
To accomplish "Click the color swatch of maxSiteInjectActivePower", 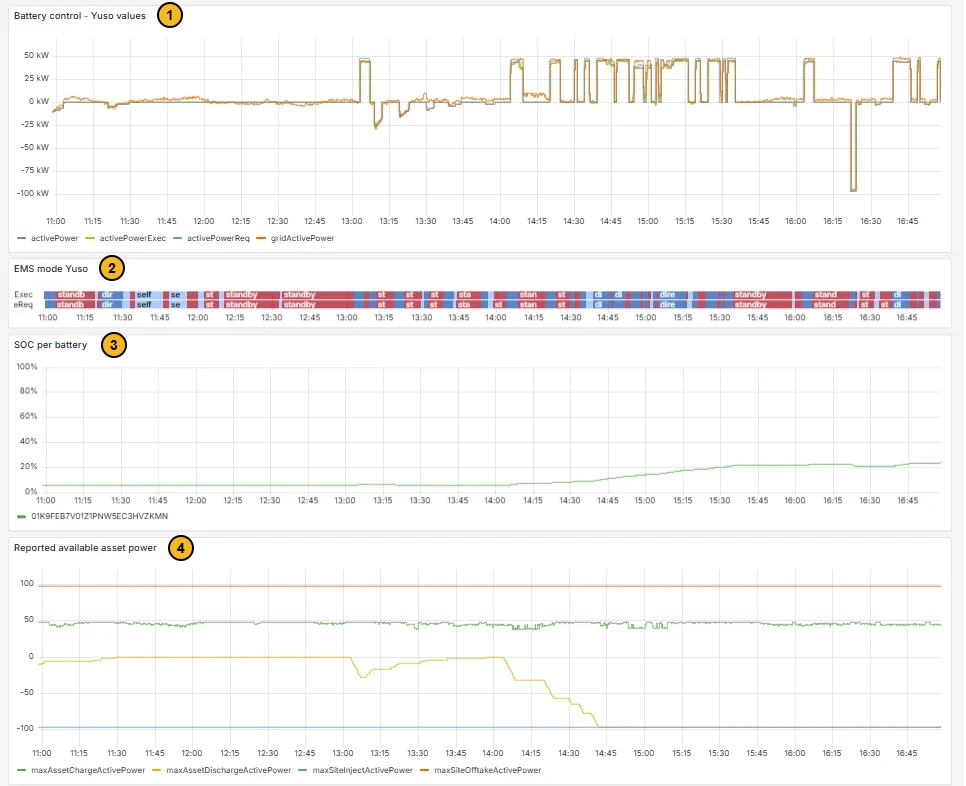I will (302, 770).
